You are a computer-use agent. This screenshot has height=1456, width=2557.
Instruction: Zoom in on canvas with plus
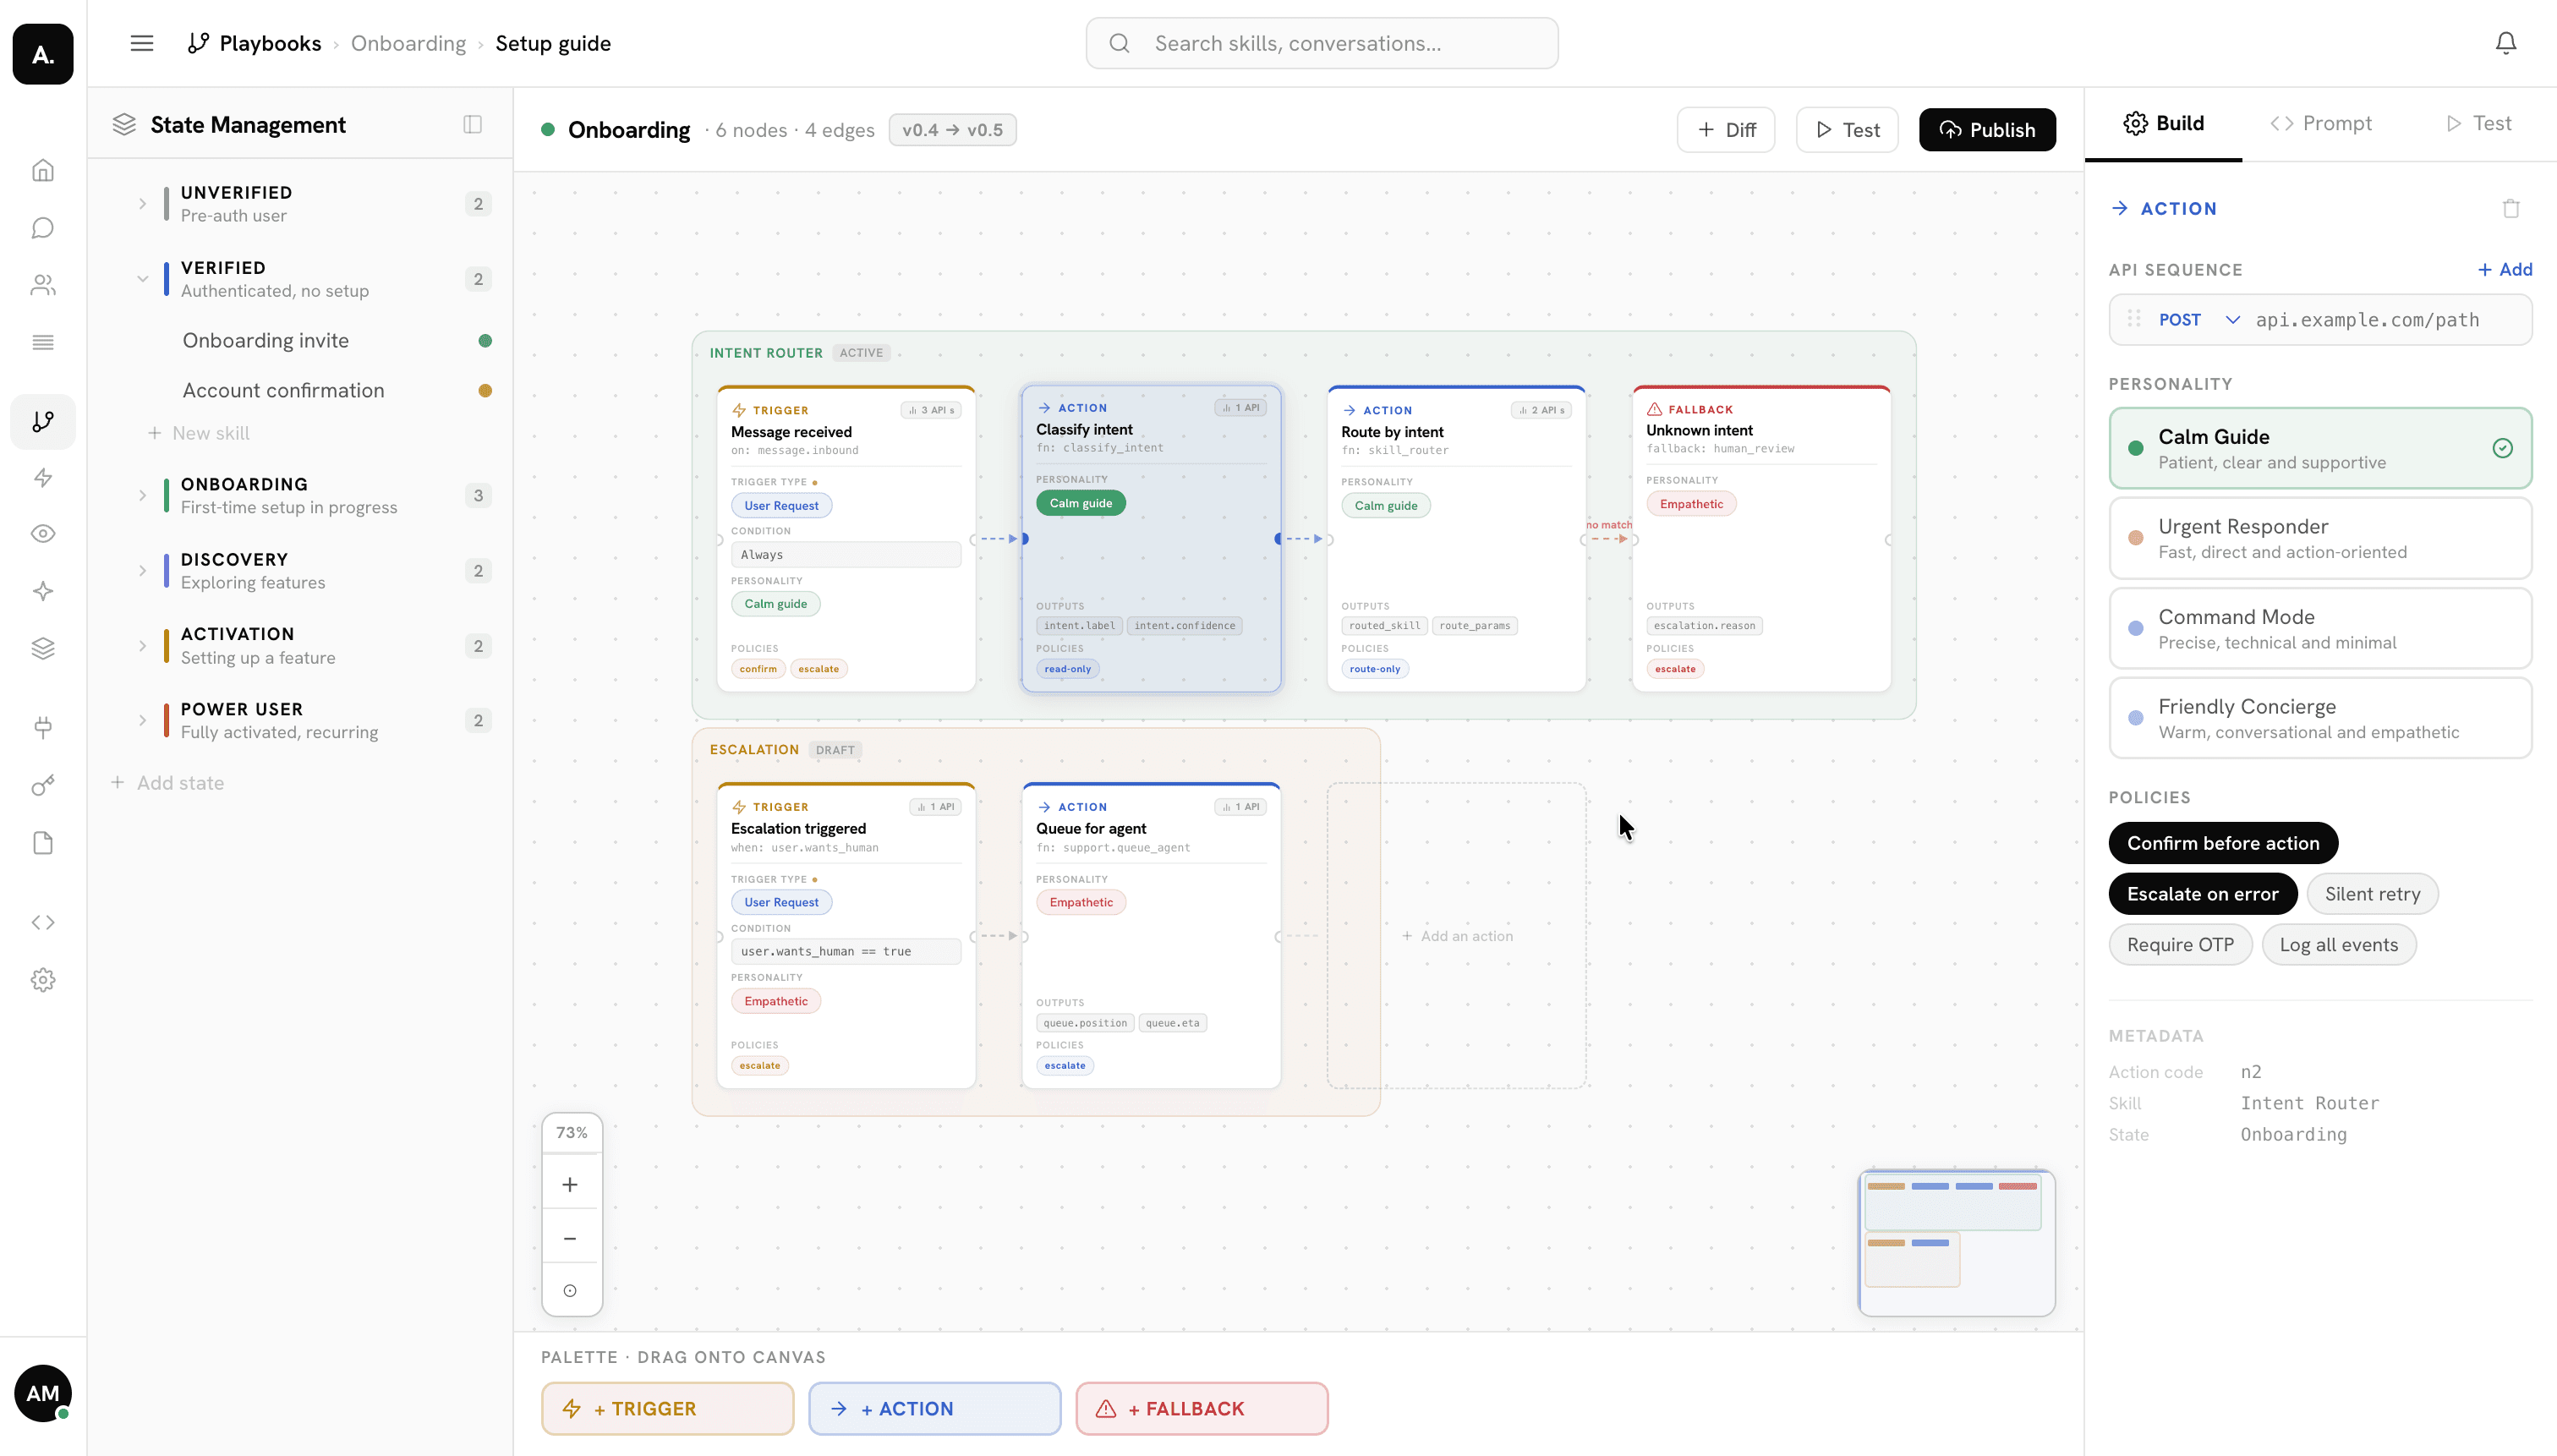point(570,1185)
